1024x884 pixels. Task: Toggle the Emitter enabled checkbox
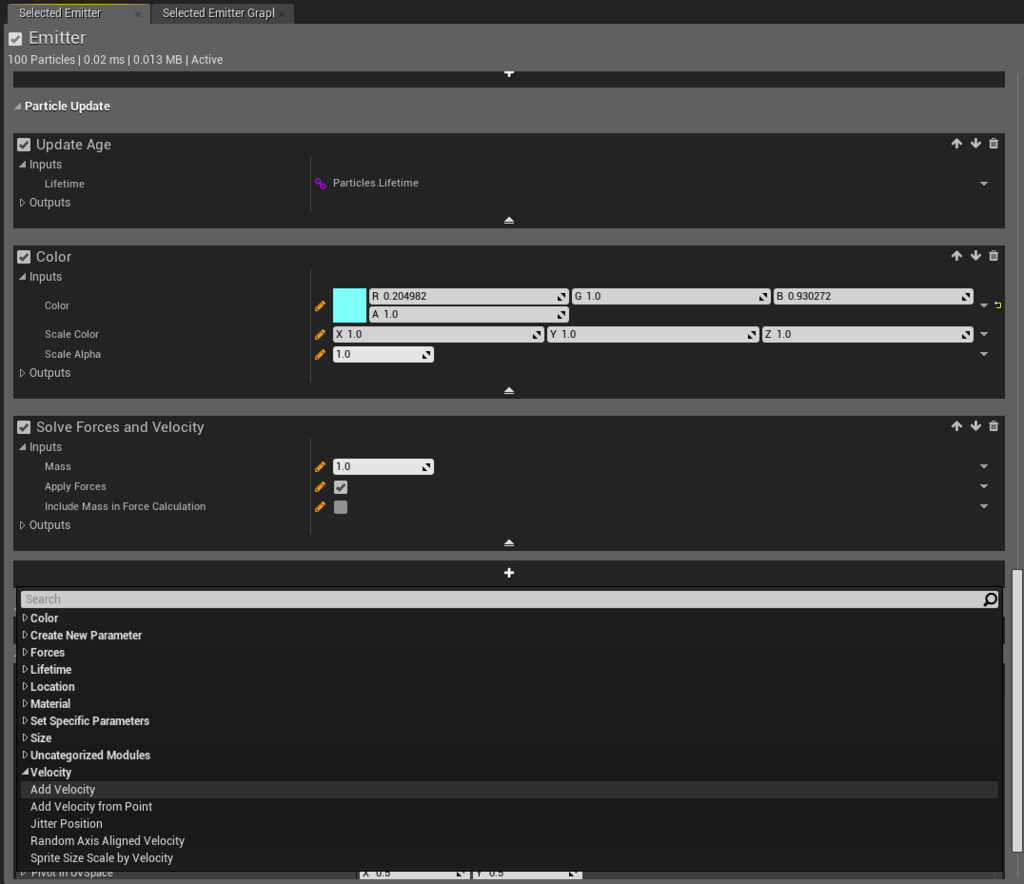(16, 39)
